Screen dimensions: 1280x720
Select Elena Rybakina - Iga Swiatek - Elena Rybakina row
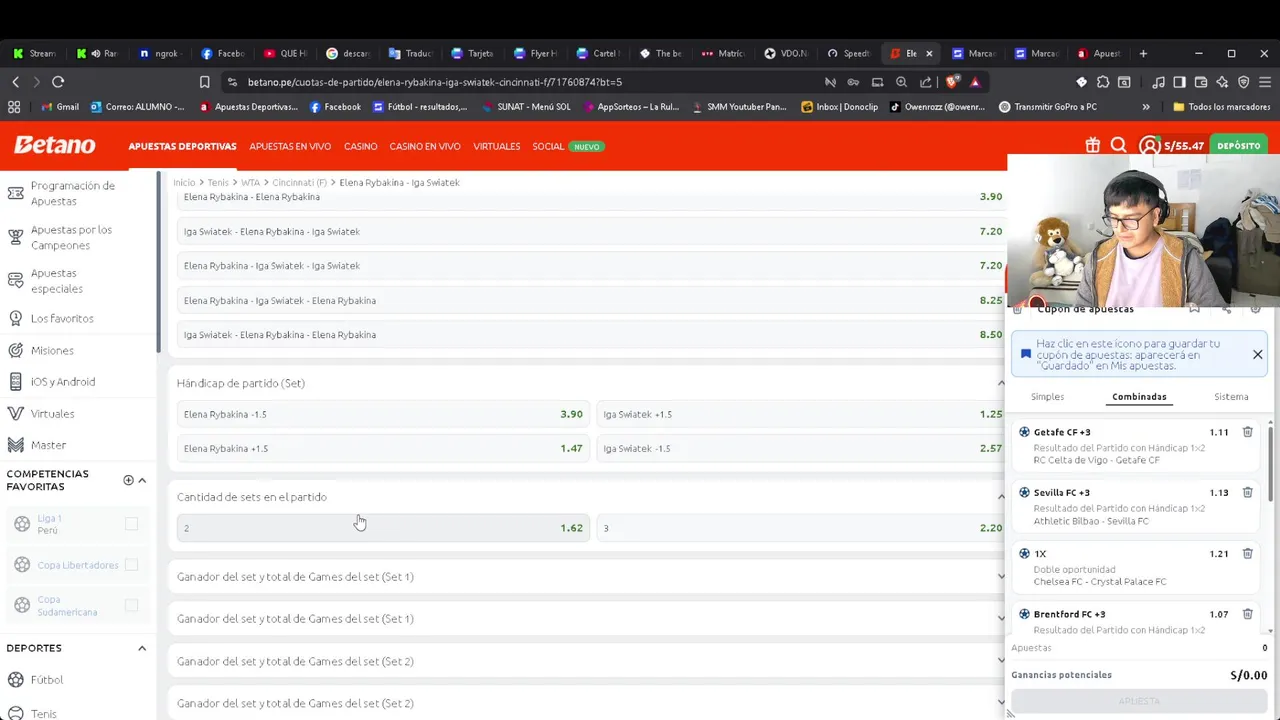[591, 300]
